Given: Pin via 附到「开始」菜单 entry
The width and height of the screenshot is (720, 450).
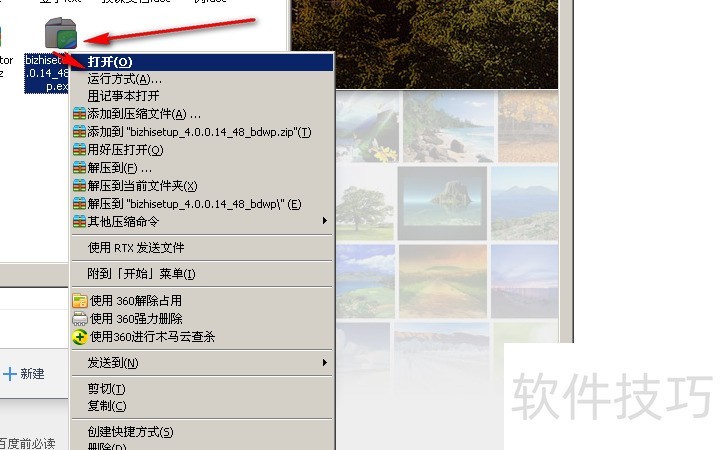Looking at the screenshot, I should 141,274.
